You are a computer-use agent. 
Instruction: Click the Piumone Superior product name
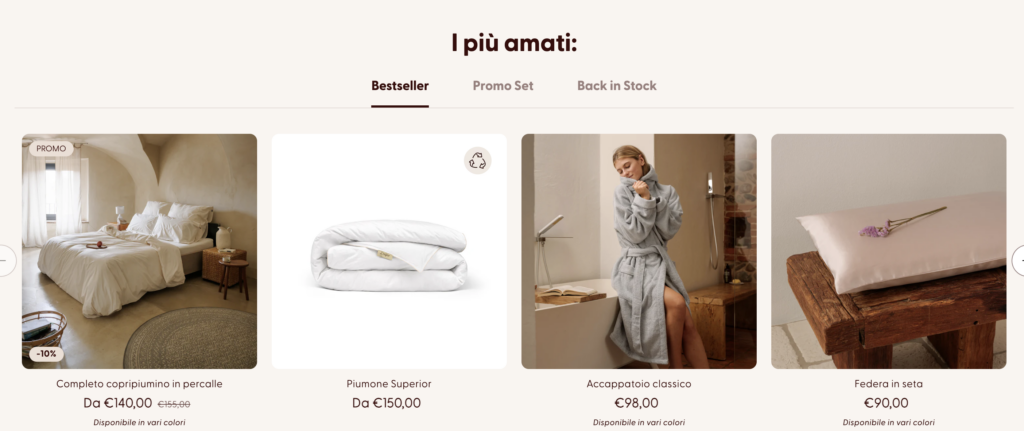389,384
